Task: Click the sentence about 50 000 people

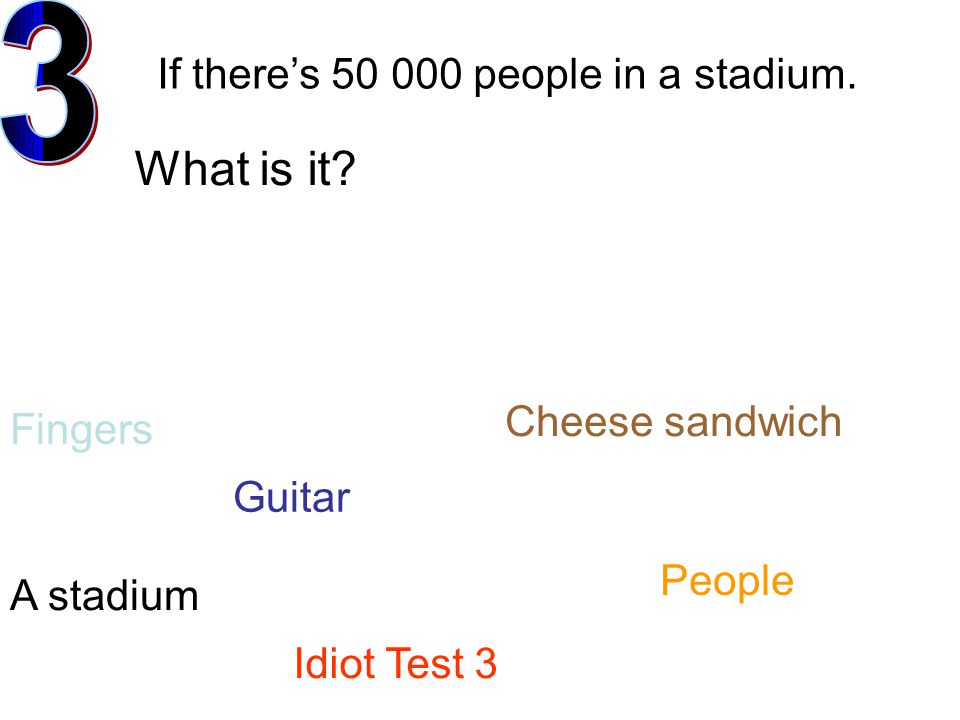Action: pos(507,75)
